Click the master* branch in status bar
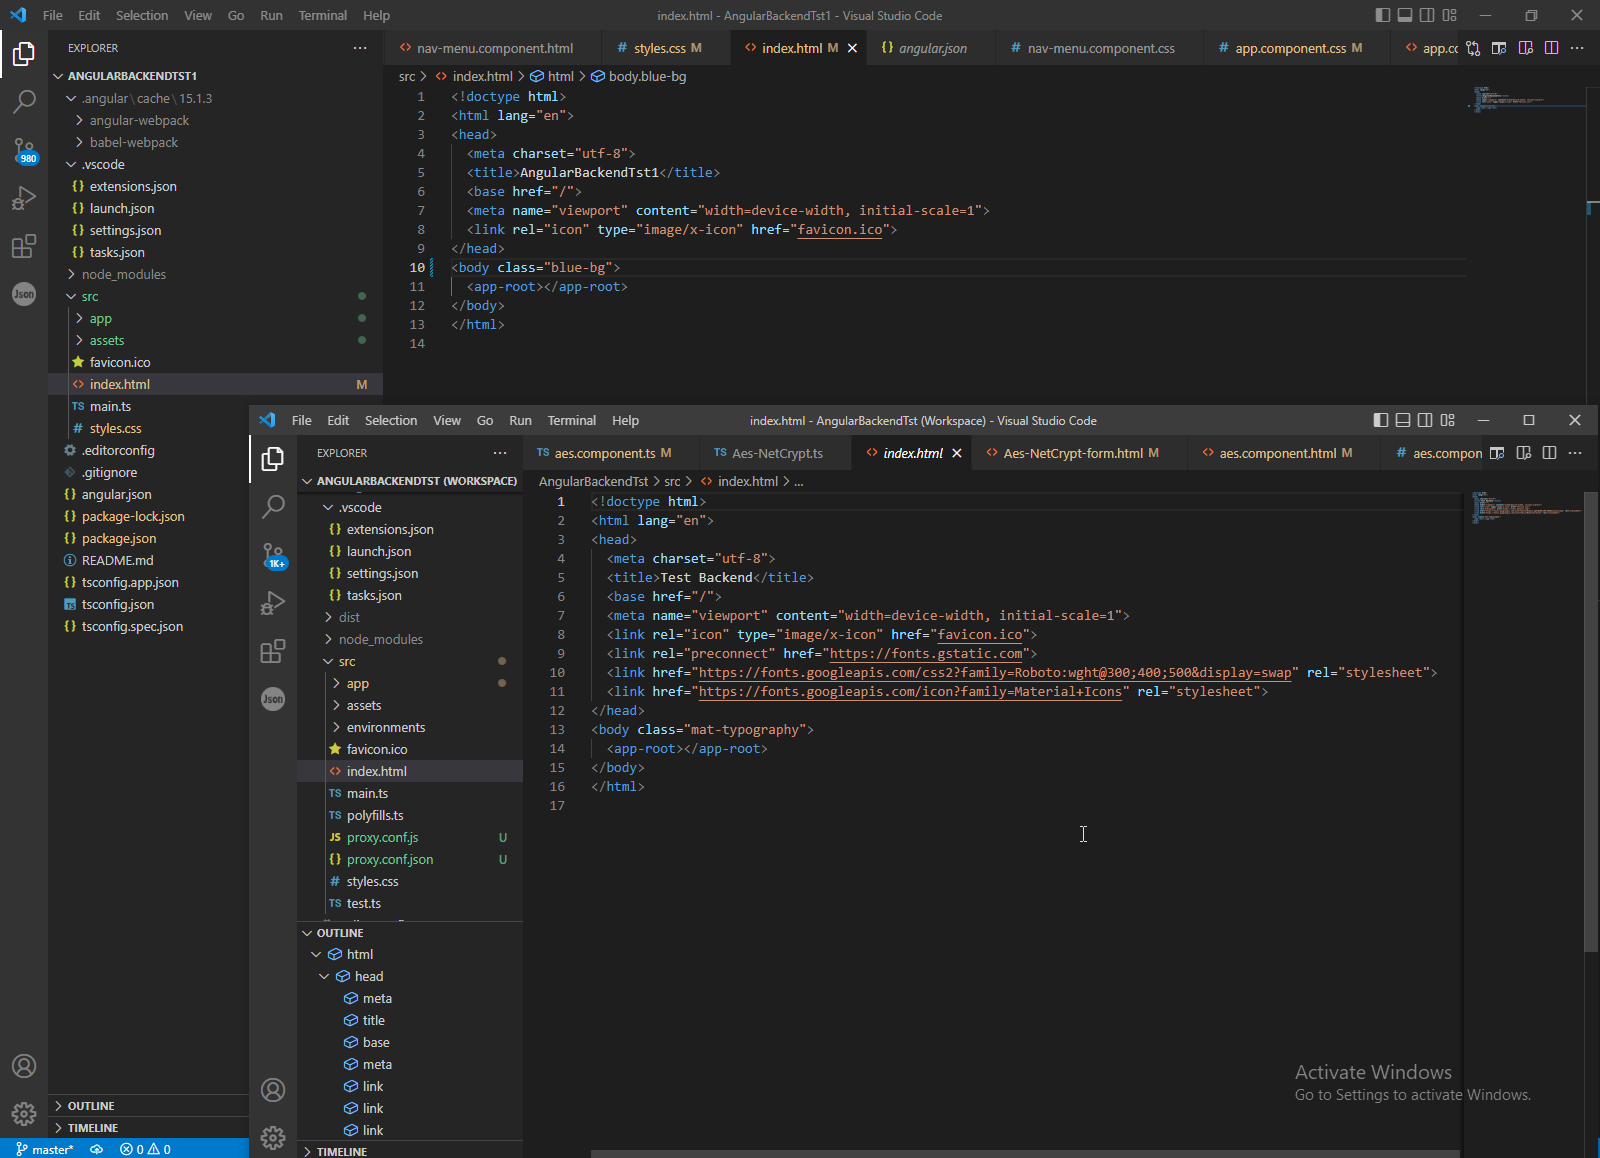This screenshot has width=1600, height=1158. [46, 1149]
